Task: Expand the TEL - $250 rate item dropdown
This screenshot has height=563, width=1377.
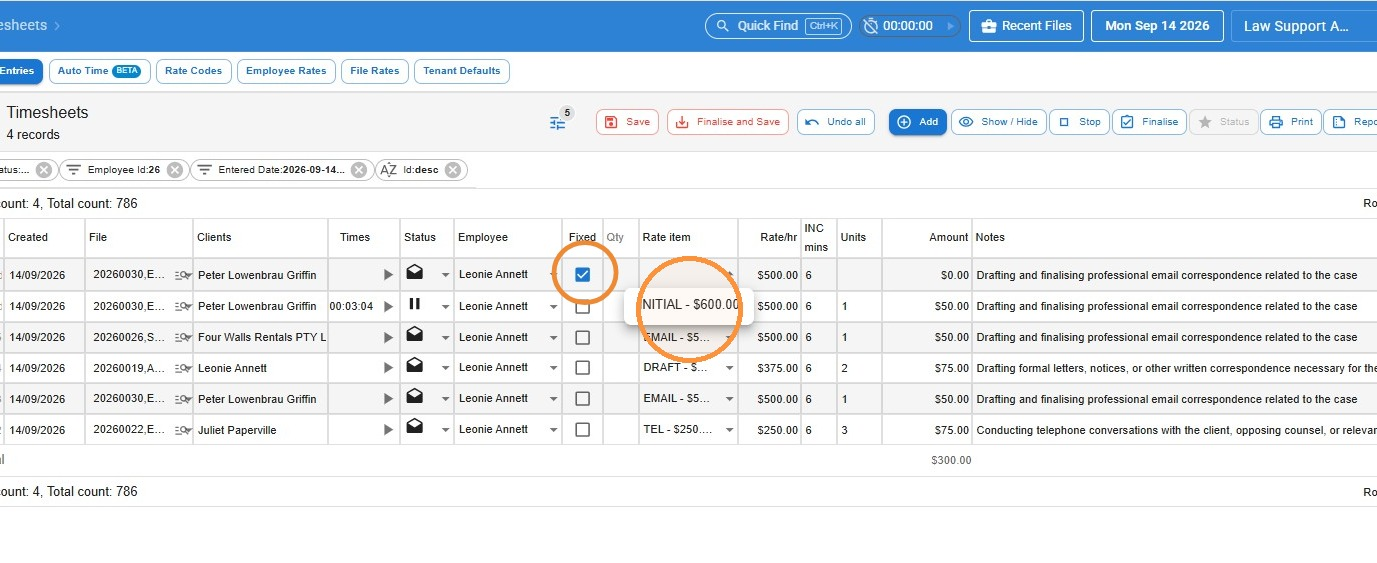Action: coord(729,430)
